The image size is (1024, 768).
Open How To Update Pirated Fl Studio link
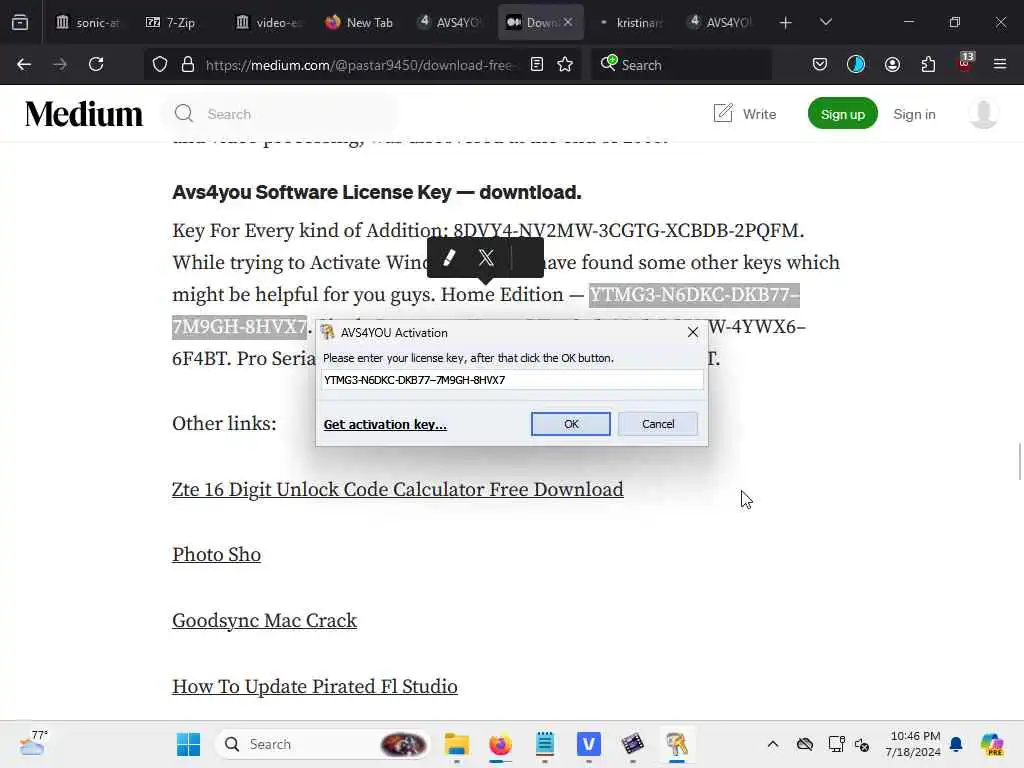pyautogui.click(x=315, y=686)
